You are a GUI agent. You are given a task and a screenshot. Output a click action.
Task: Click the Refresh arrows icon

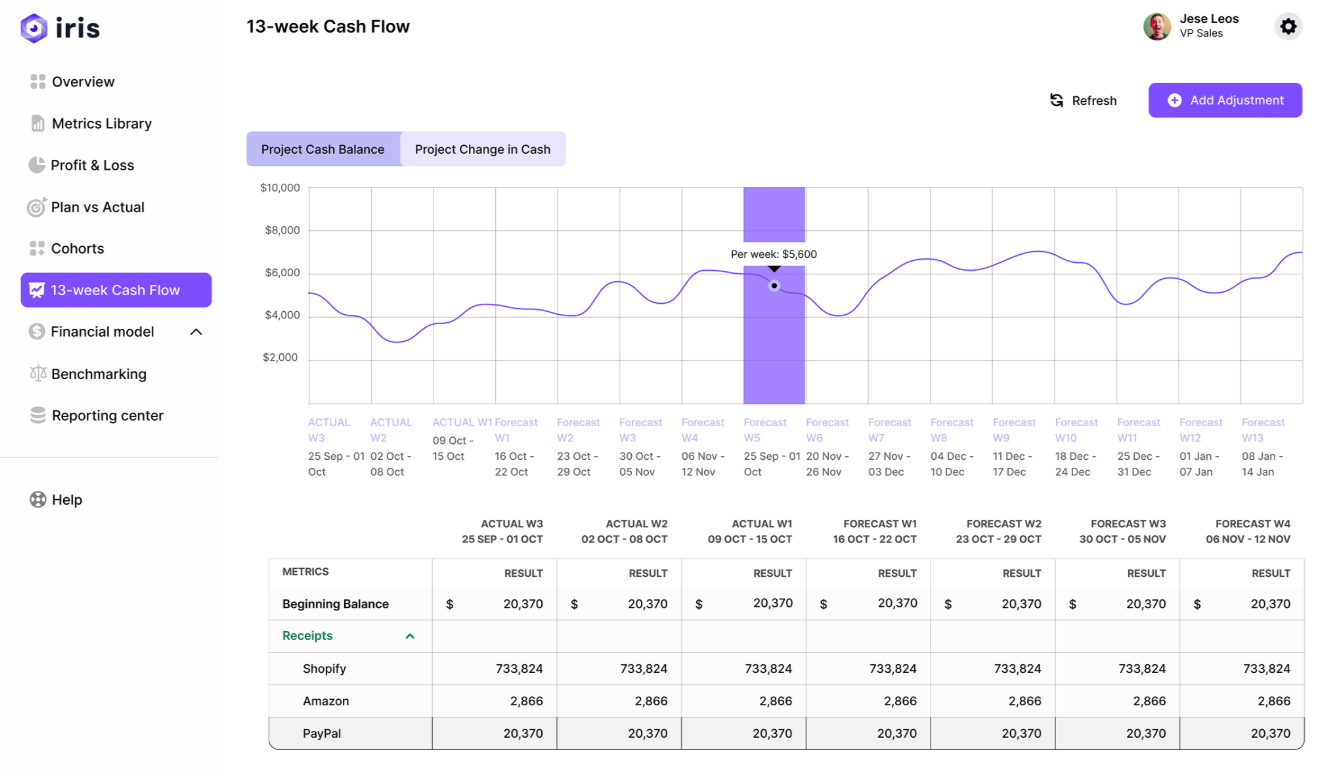[1056, 100]
